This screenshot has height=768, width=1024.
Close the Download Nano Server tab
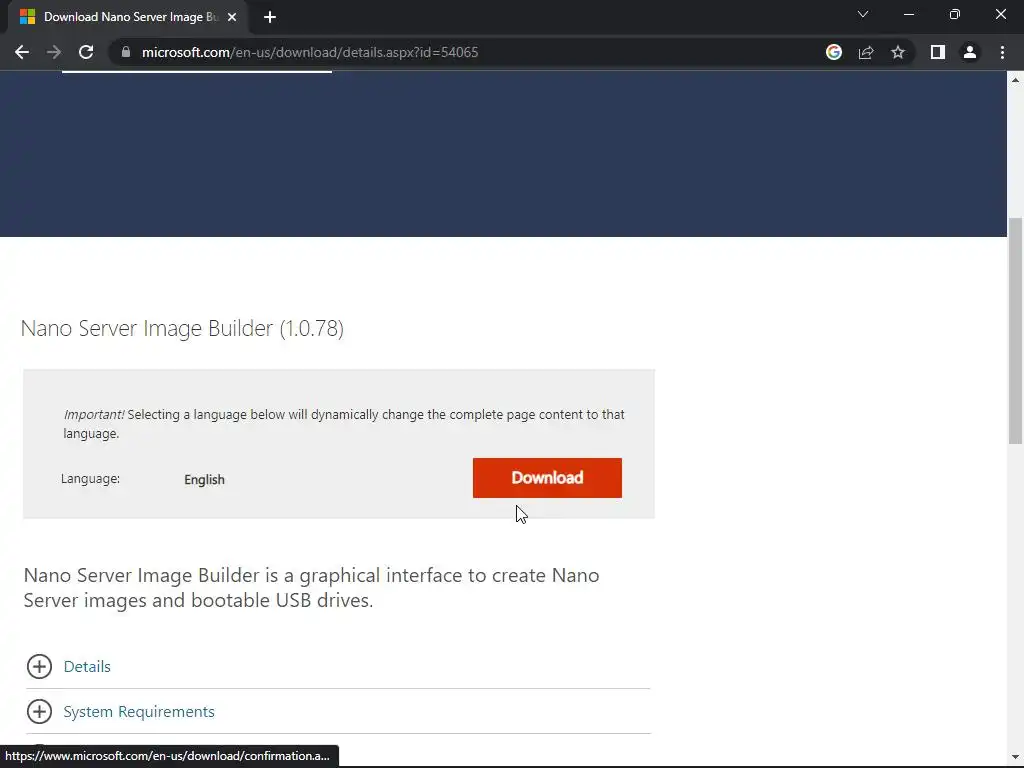pos(232,17)
